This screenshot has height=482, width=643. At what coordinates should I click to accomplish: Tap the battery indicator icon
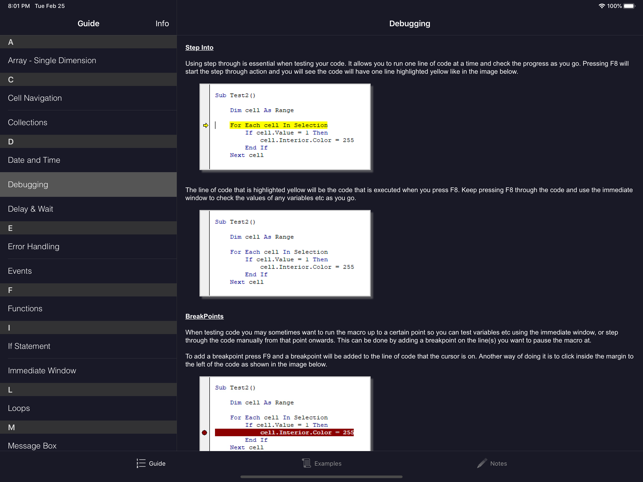[629, 6]
